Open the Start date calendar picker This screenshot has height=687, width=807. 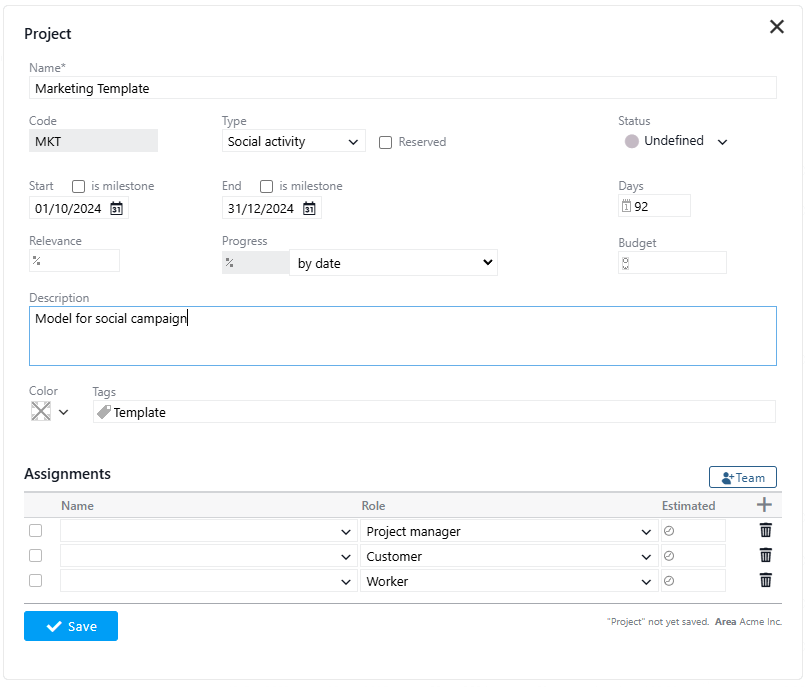coord(116,208)
